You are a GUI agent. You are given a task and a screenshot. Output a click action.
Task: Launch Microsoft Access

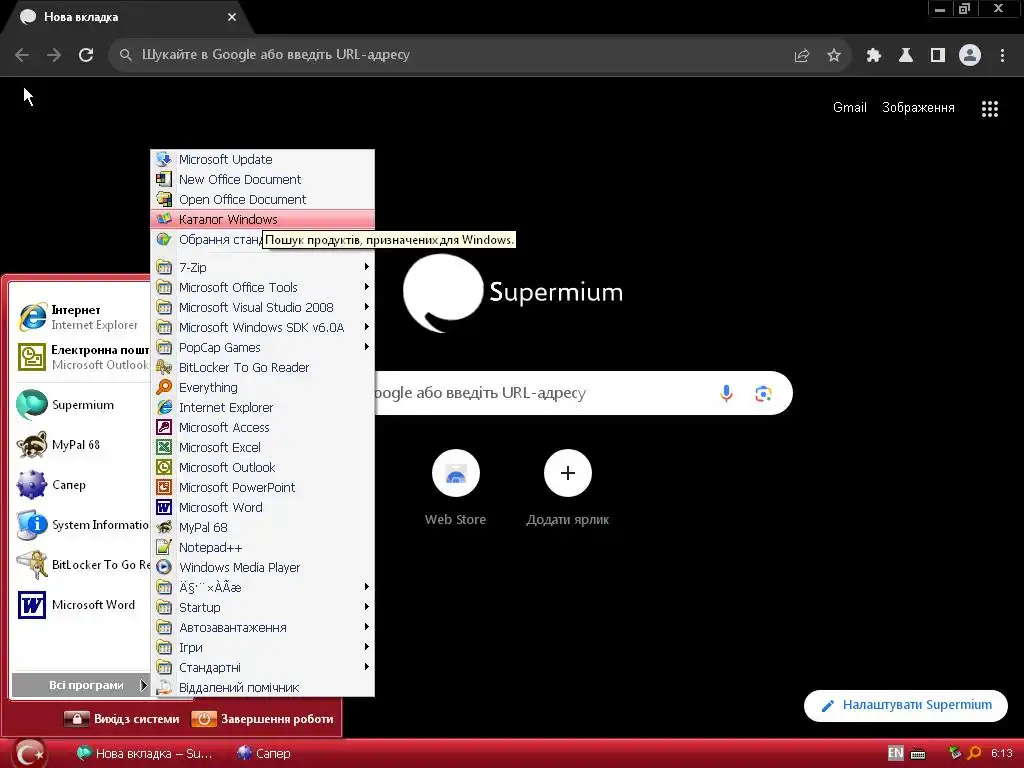(263, 428)
